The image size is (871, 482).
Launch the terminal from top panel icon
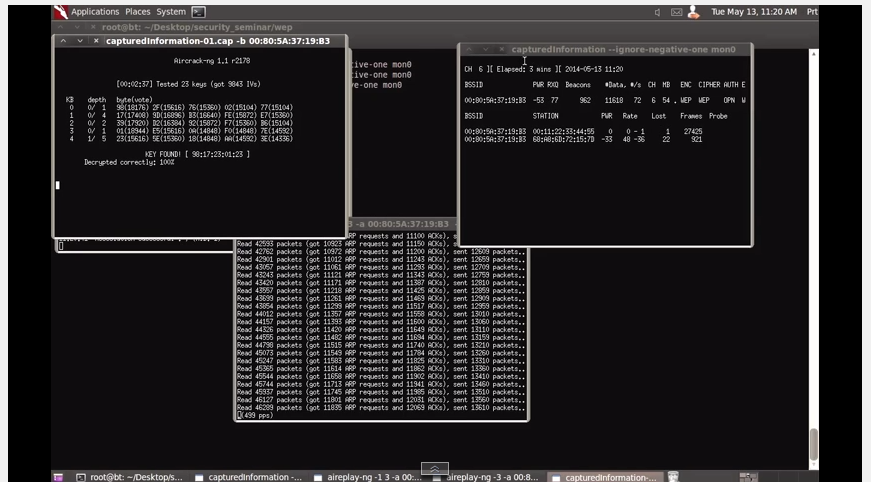198,12
